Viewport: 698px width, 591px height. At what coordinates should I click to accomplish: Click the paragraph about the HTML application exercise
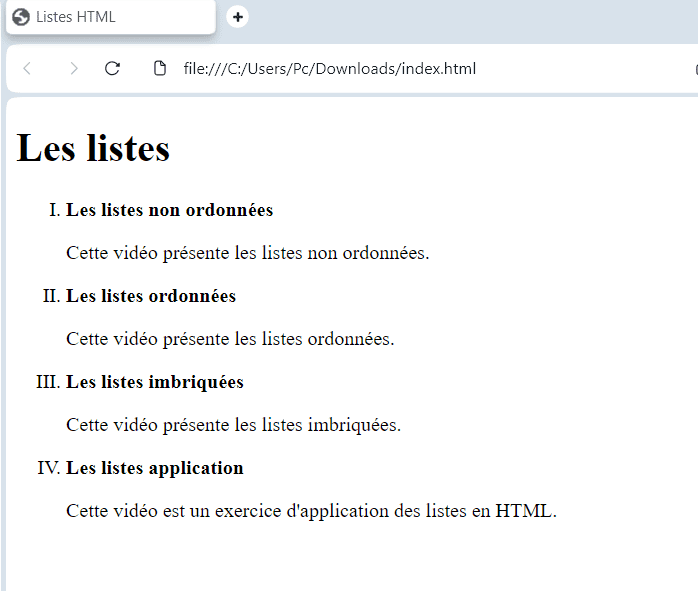point(310,511)
